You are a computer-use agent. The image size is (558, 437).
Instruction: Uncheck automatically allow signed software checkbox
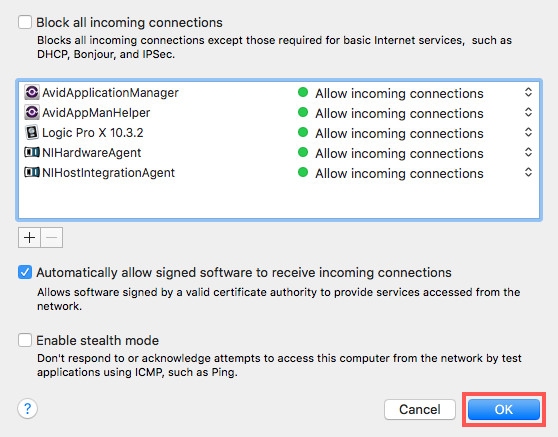25,272
